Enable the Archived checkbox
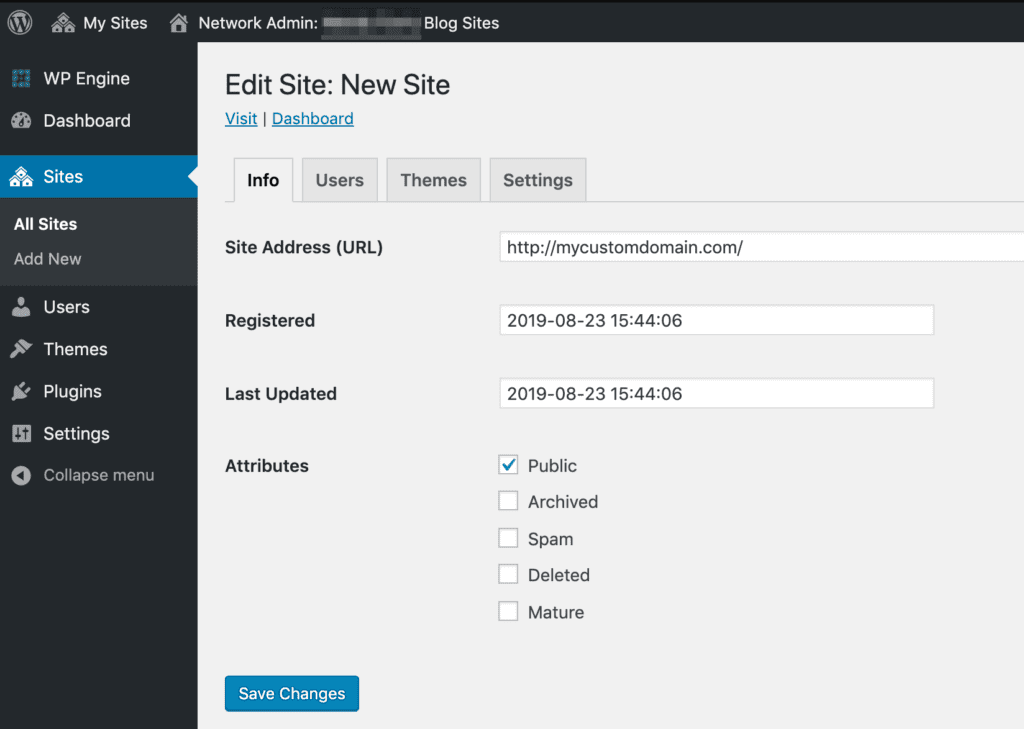 [509, 501]
